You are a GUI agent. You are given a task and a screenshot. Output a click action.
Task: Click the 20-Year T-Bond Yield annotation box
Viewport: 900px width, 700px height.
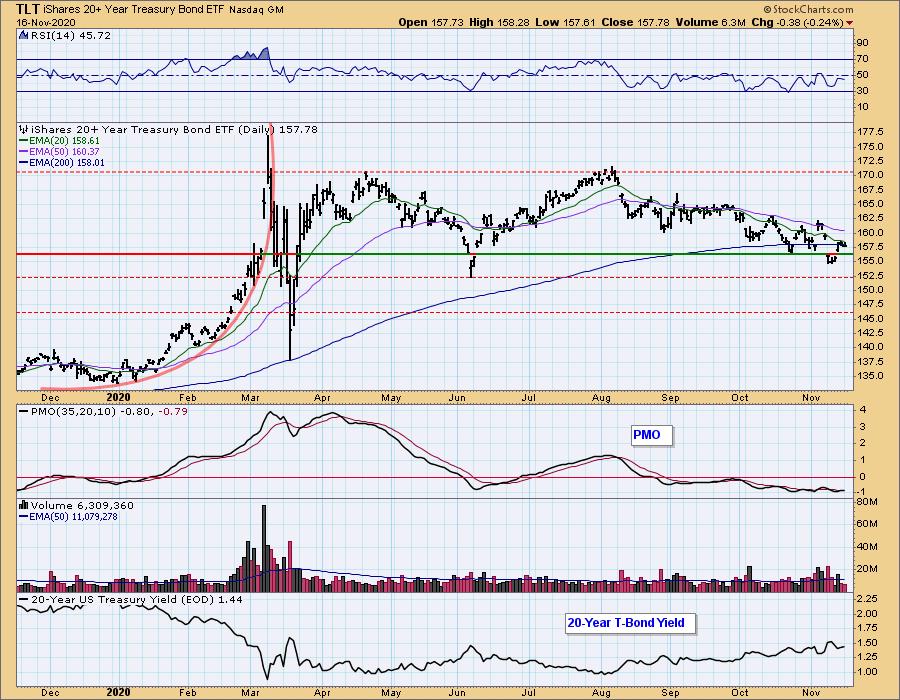(x=630, y=623)
